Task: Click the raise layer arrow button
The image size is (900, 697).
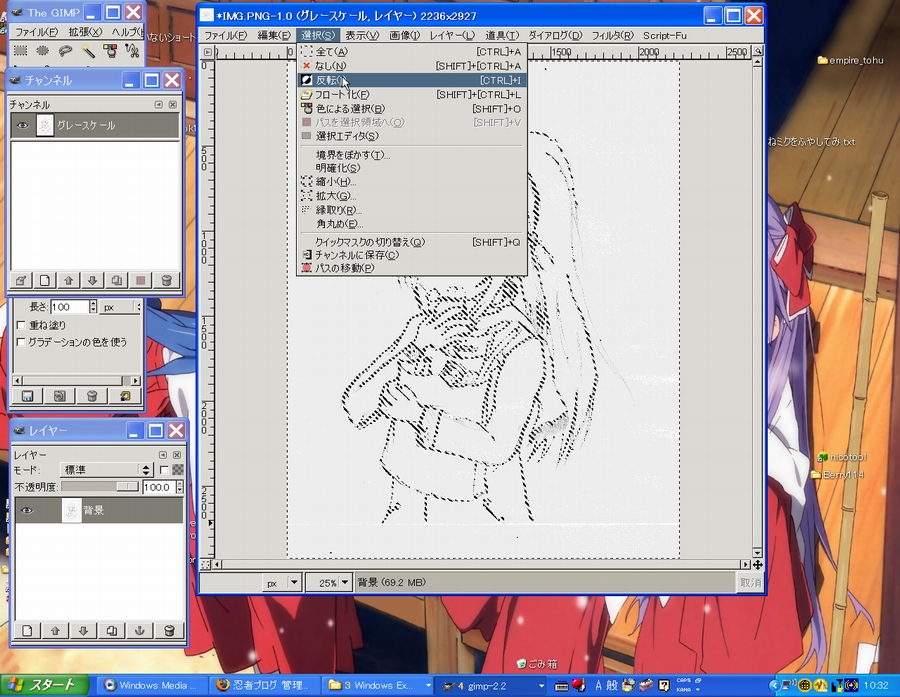Action: click(55, 630)
